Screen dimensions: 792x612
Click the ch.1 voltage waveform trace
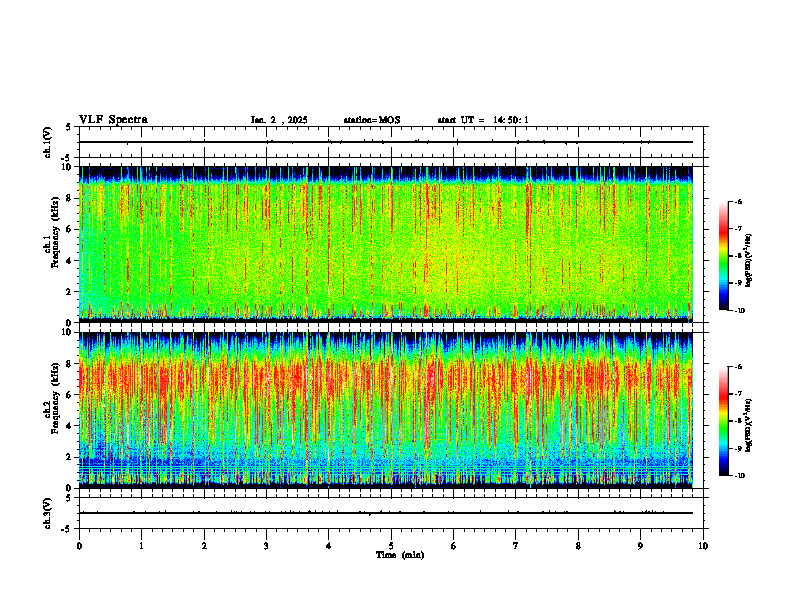tap(386, 142)
